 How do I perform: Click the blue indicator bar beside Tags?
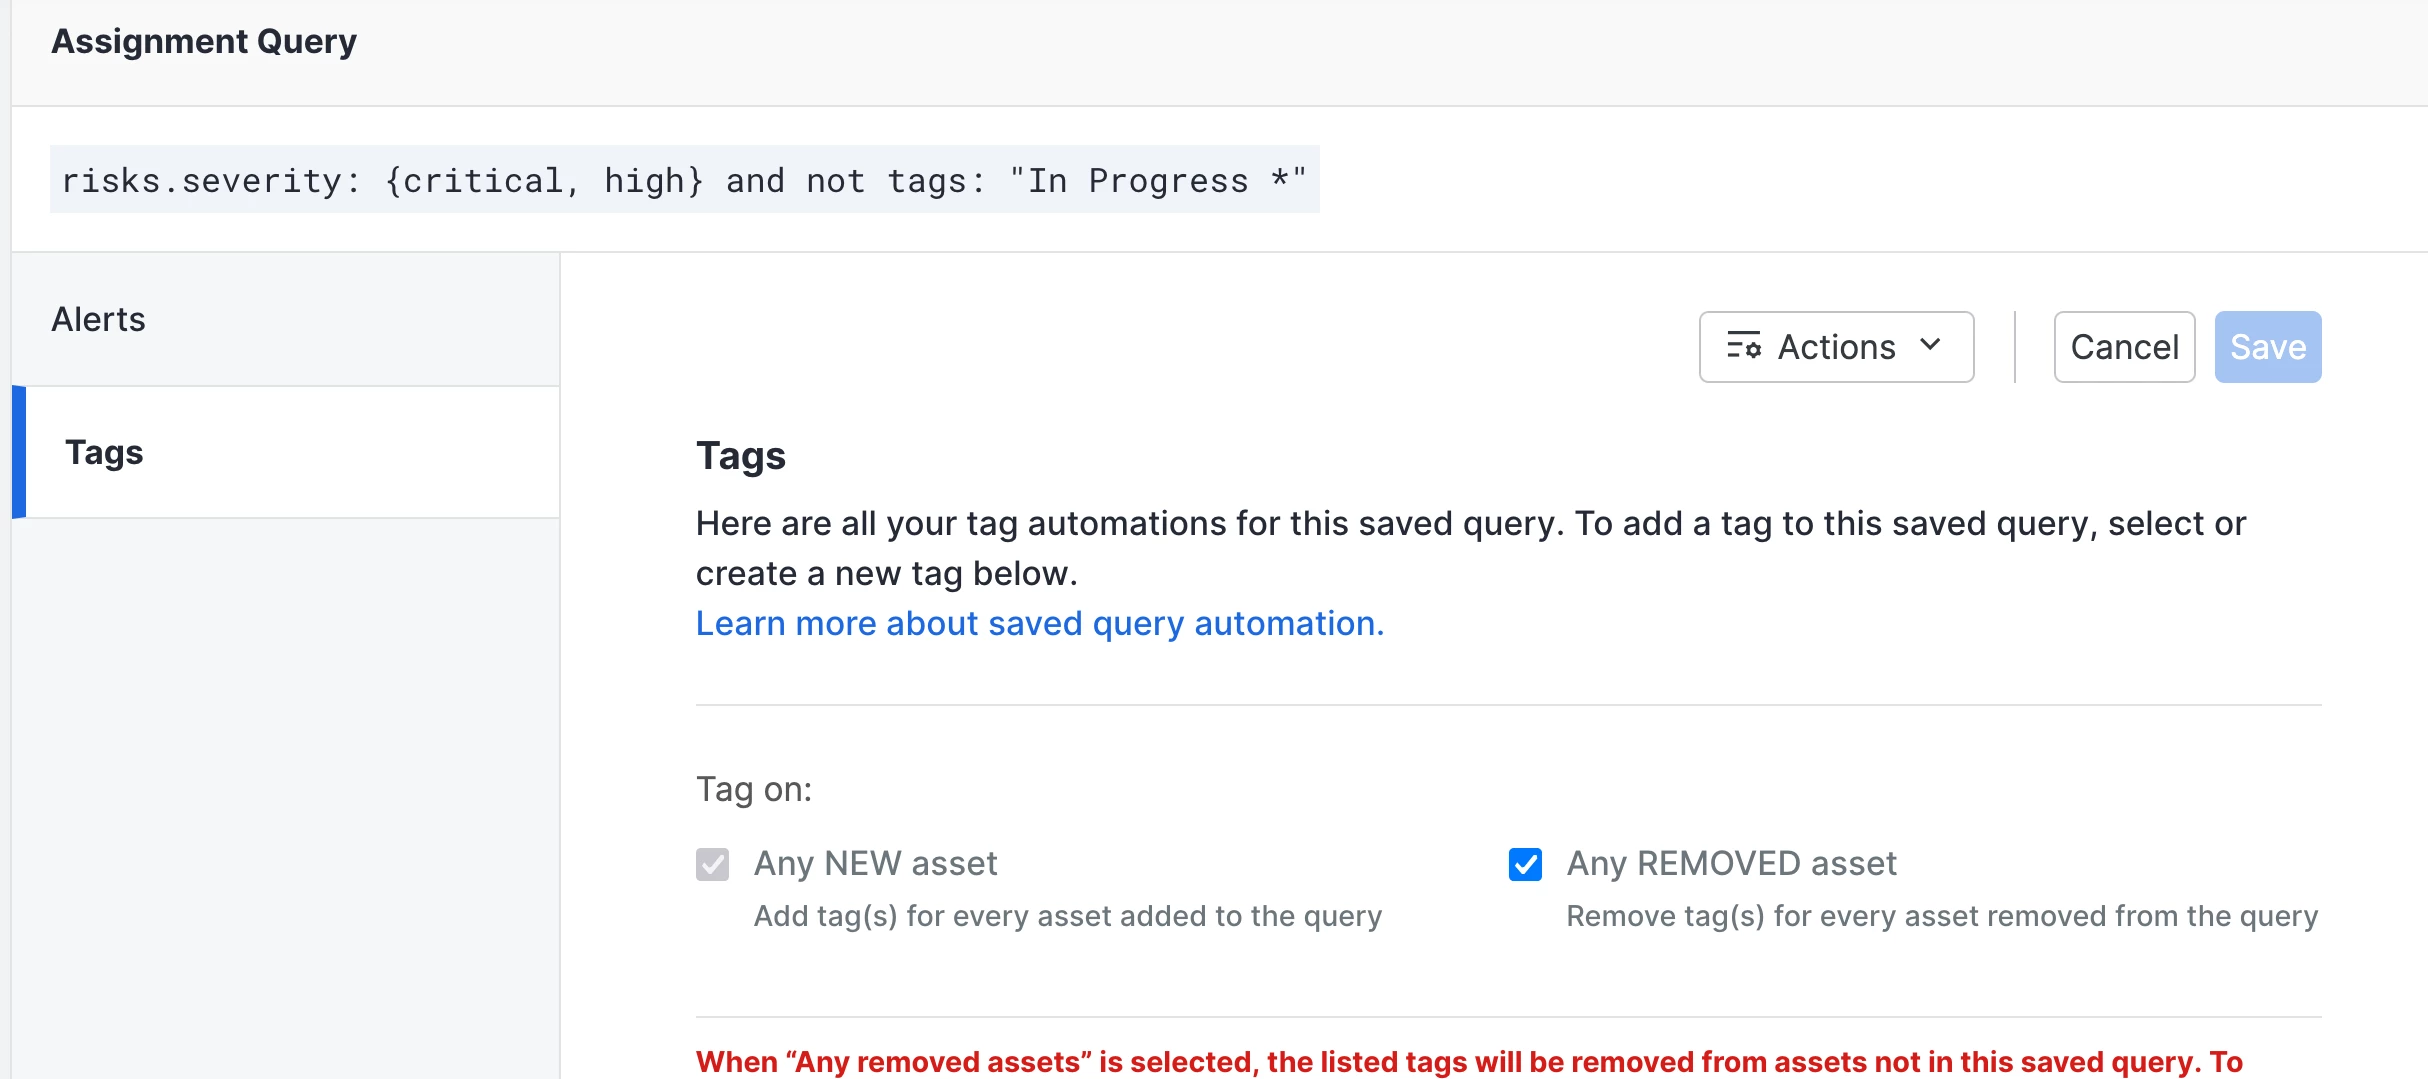[x=18, y=452]
